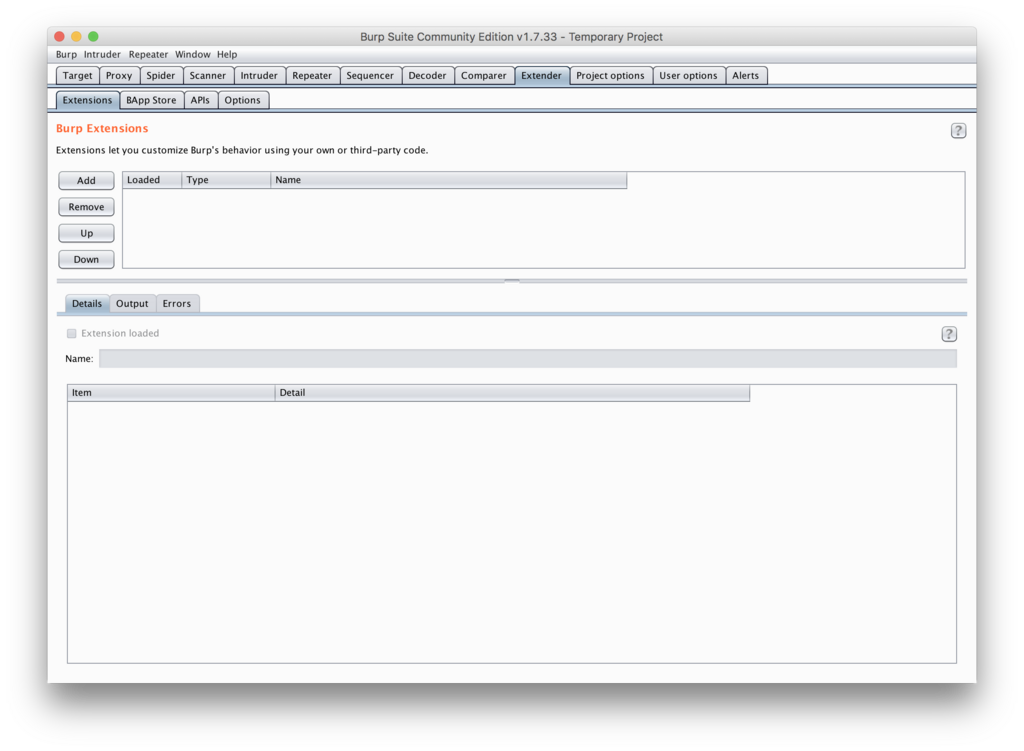Switch to the Project options tab
Screen dimensions: 1024x751
tap(610, 76)
